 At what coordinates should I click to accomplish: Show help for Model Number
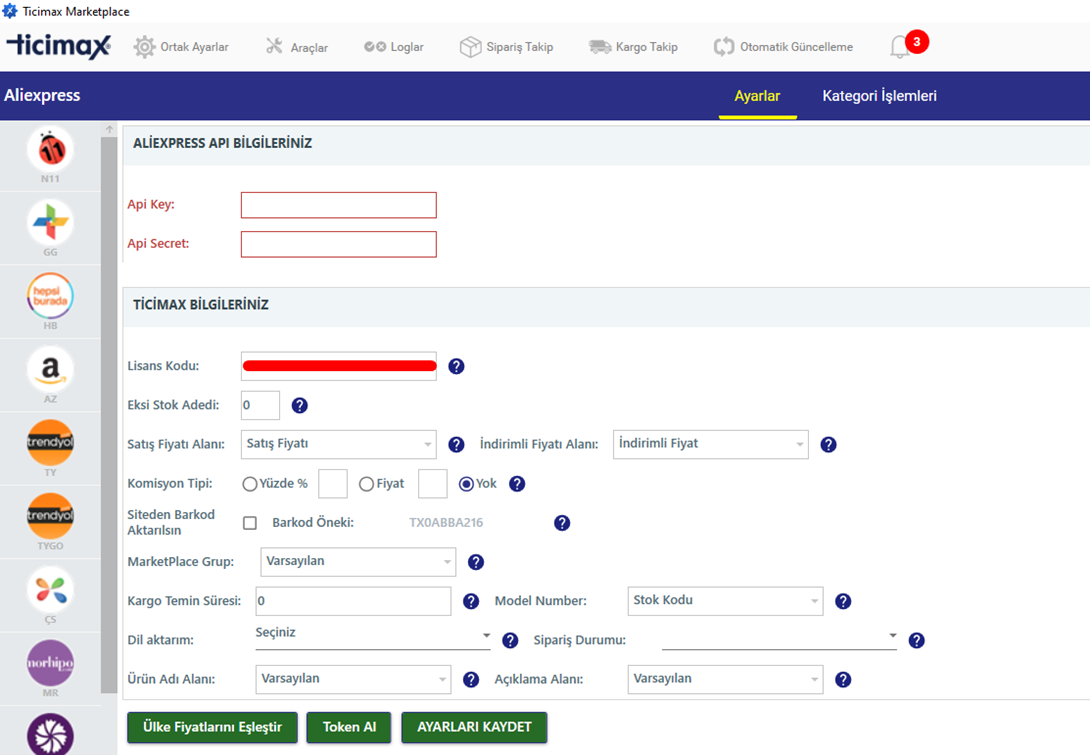[x=843, y=601]
